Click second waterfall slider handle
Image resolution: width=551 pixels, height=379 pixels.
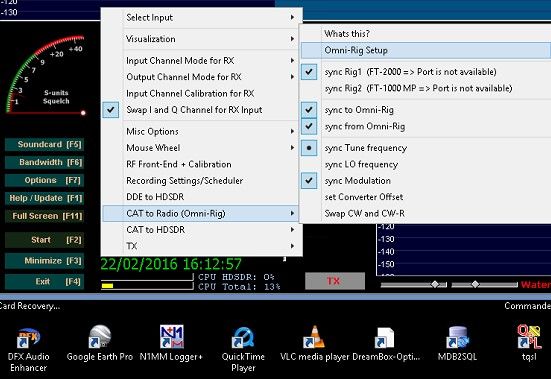475,284
